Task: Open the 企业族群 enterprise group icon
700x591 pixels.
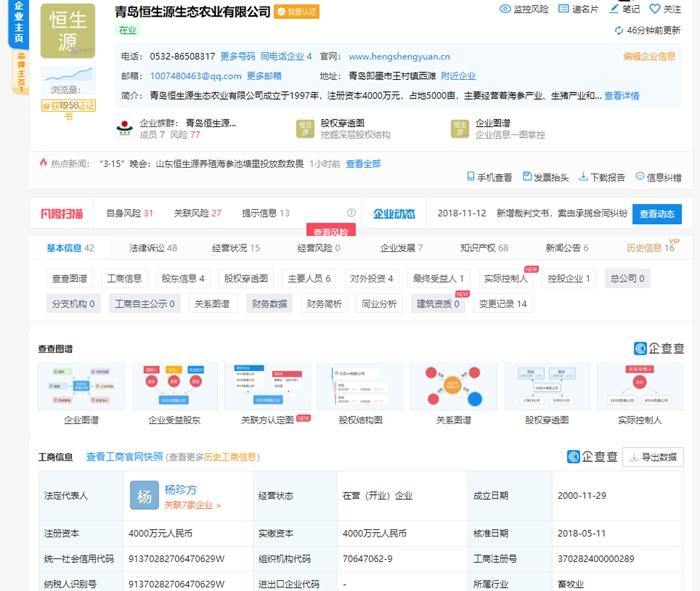Action: tap(124, 128)
